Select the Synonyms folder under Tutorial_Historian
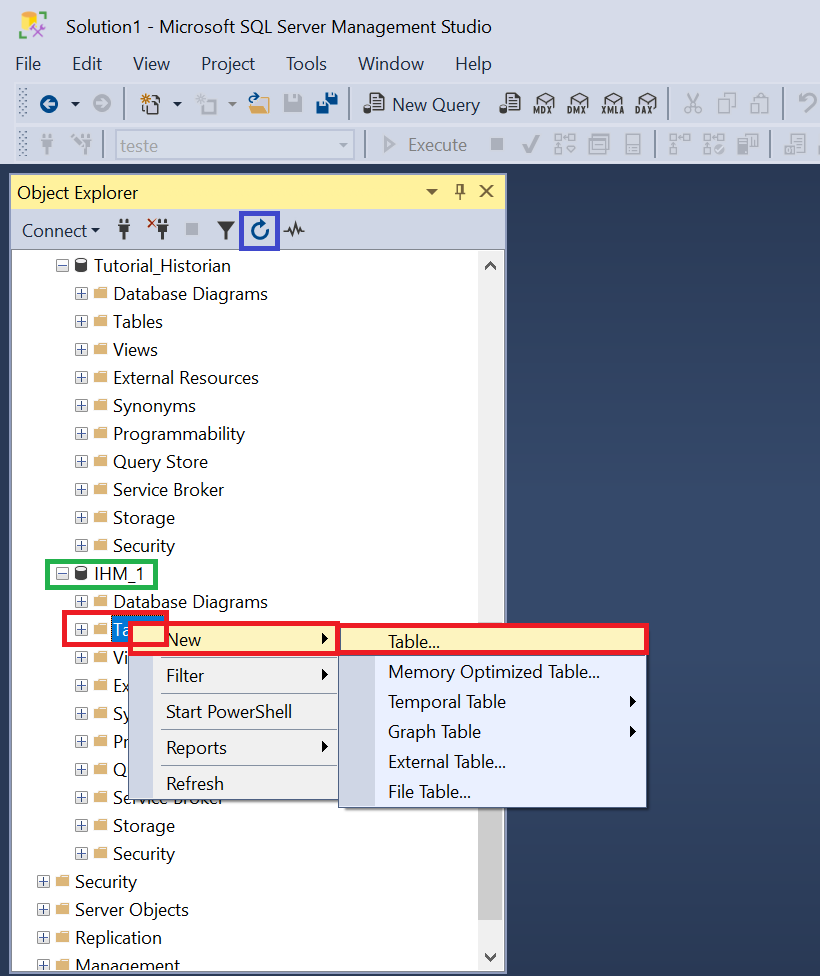The width and height of the screenshot is (820, 976). point(154,406)
